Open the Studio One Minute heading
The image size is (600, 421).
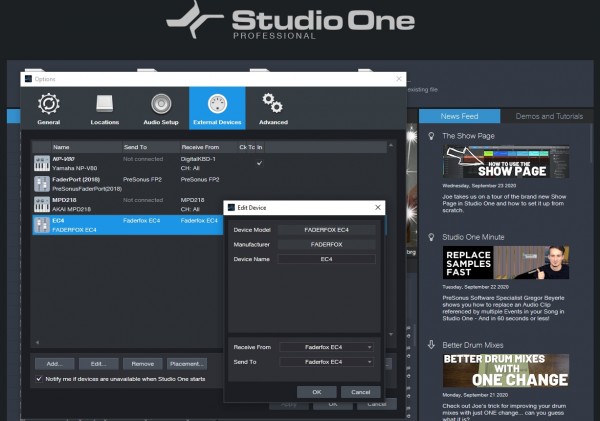pos(473,237)
